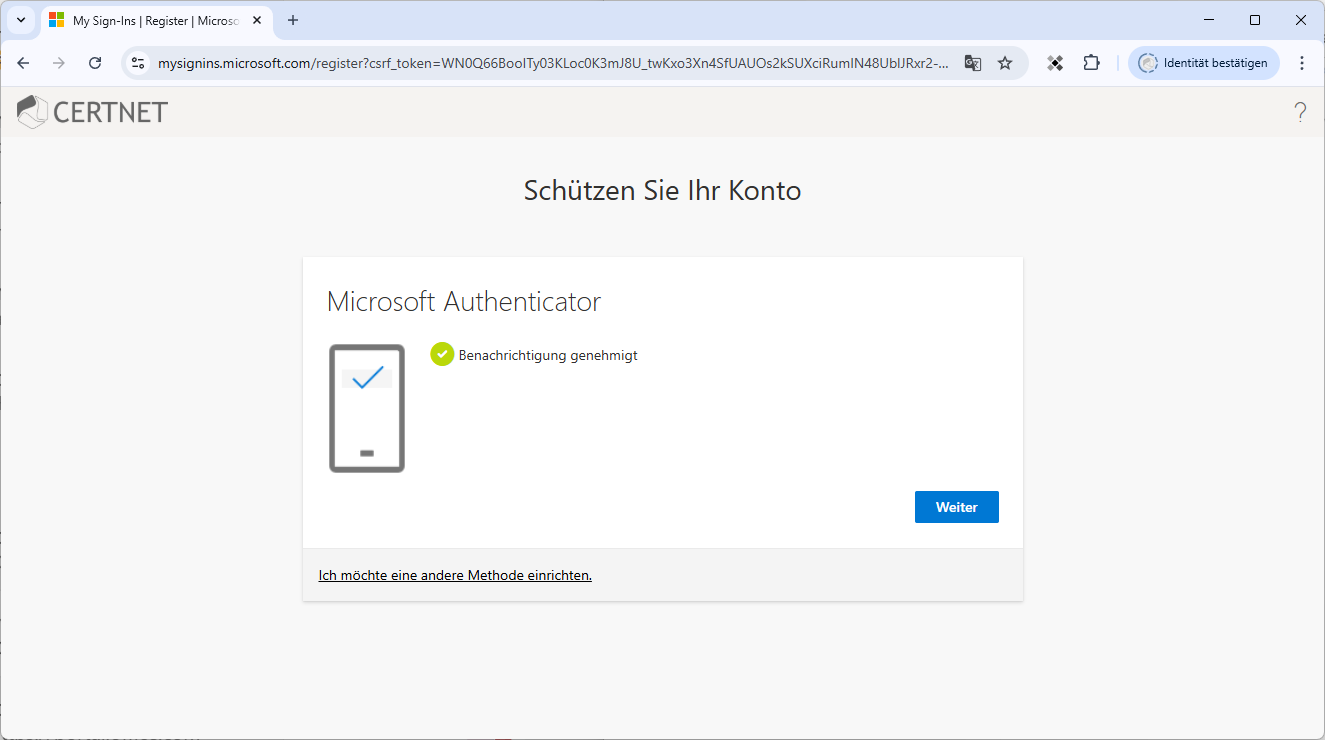The width and height of the screenshot is (1325, 740).
Task: Close the My Sign-Ins tab
Action: 257,20
